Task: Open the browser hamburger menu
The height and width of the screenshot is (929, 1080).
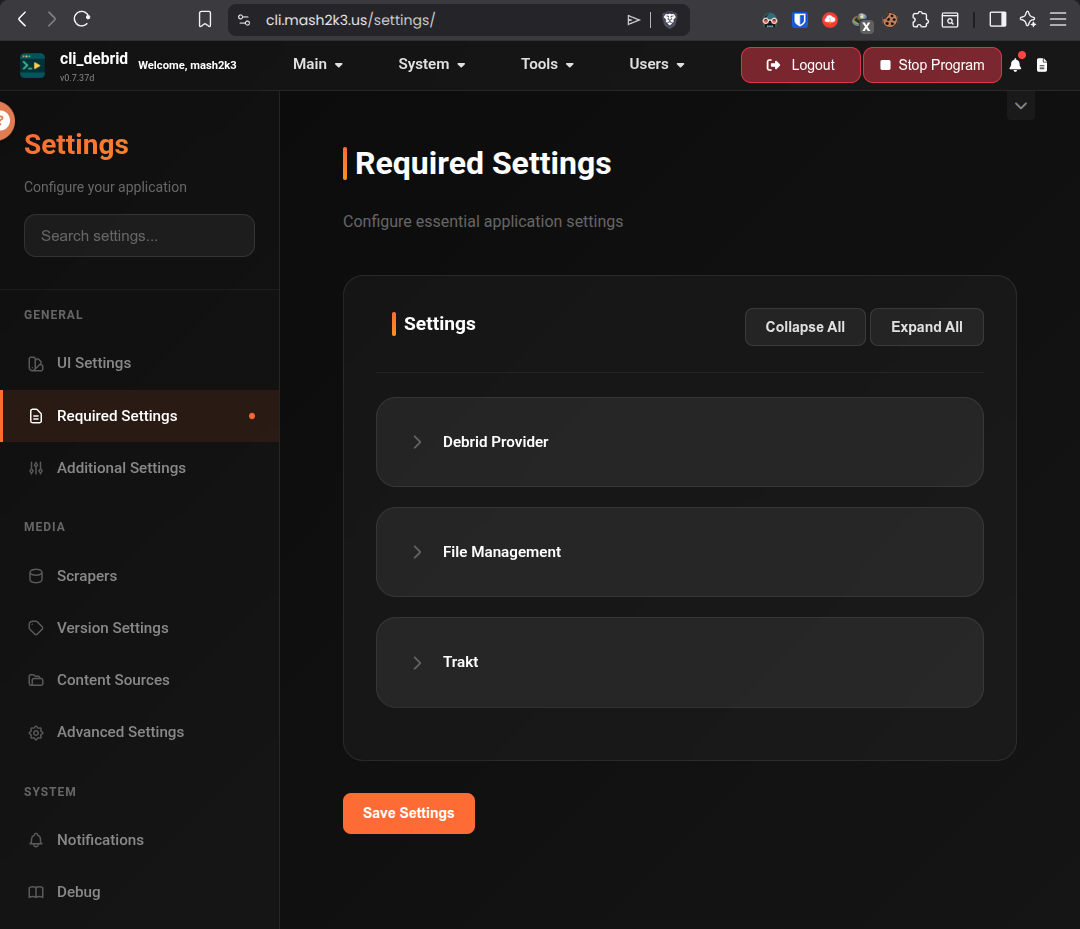Action: tap(1058, 19)
